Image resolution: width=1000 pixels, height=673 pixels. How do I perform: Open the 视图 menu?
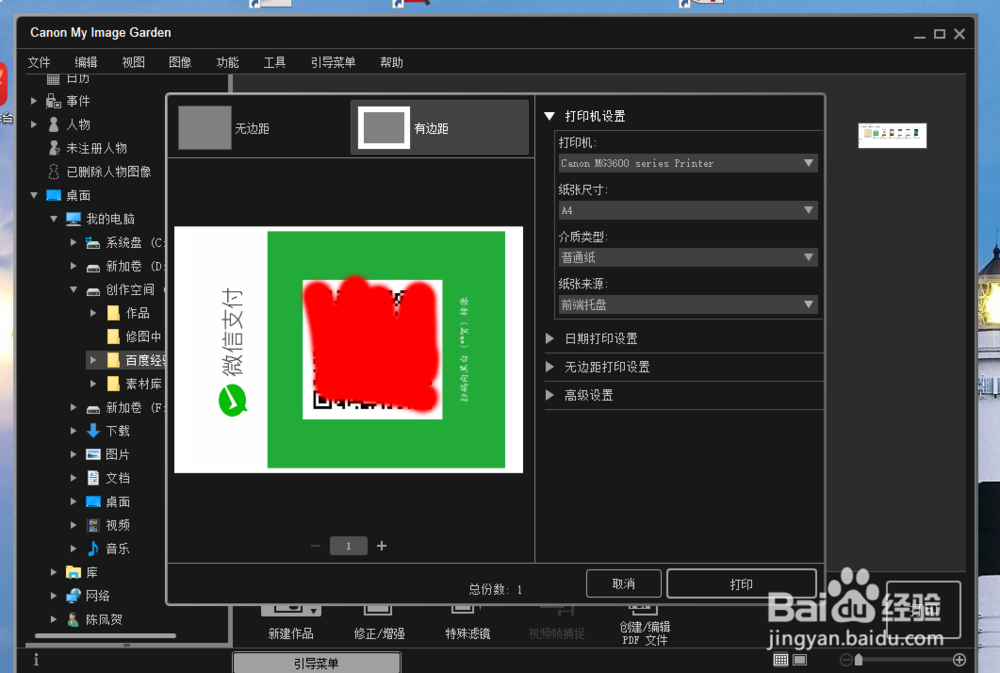coord(133,63)
